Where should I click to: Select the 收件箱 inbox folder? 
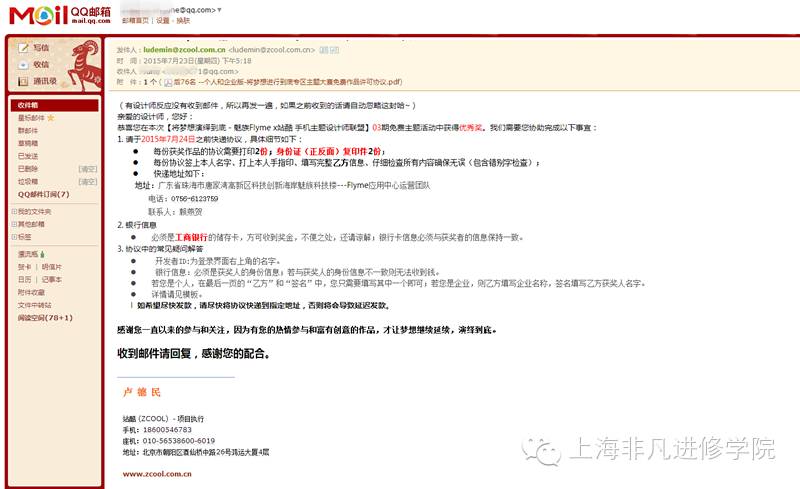tap(55, 105)
